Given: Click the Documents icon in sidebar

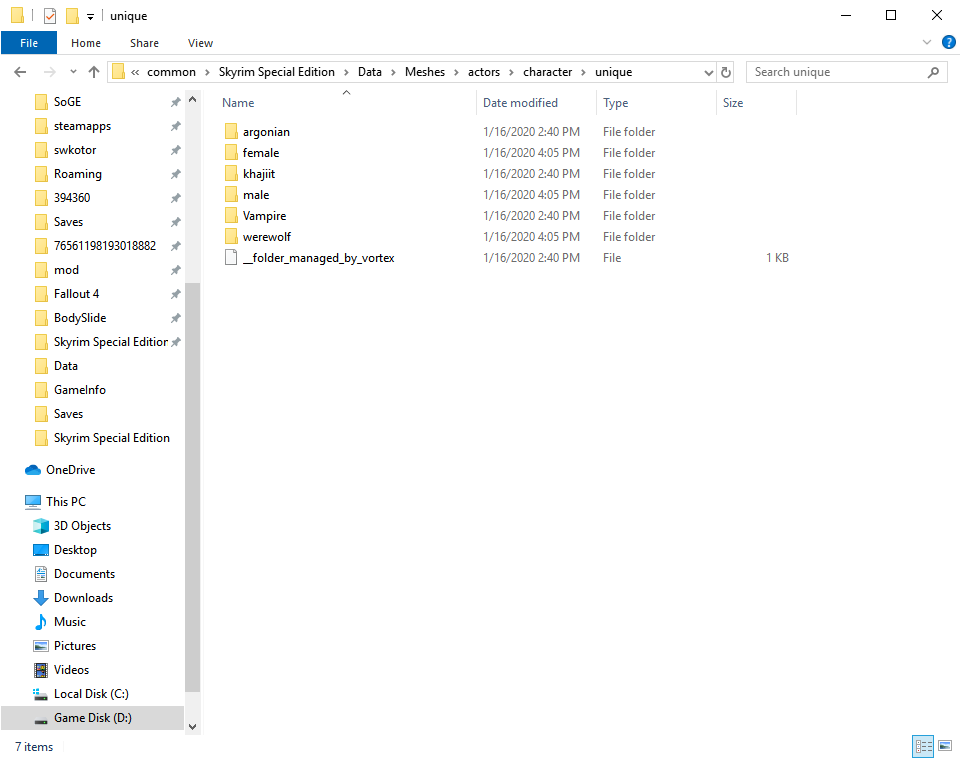Looking at the screenshot, I should (x=40, y=574).
